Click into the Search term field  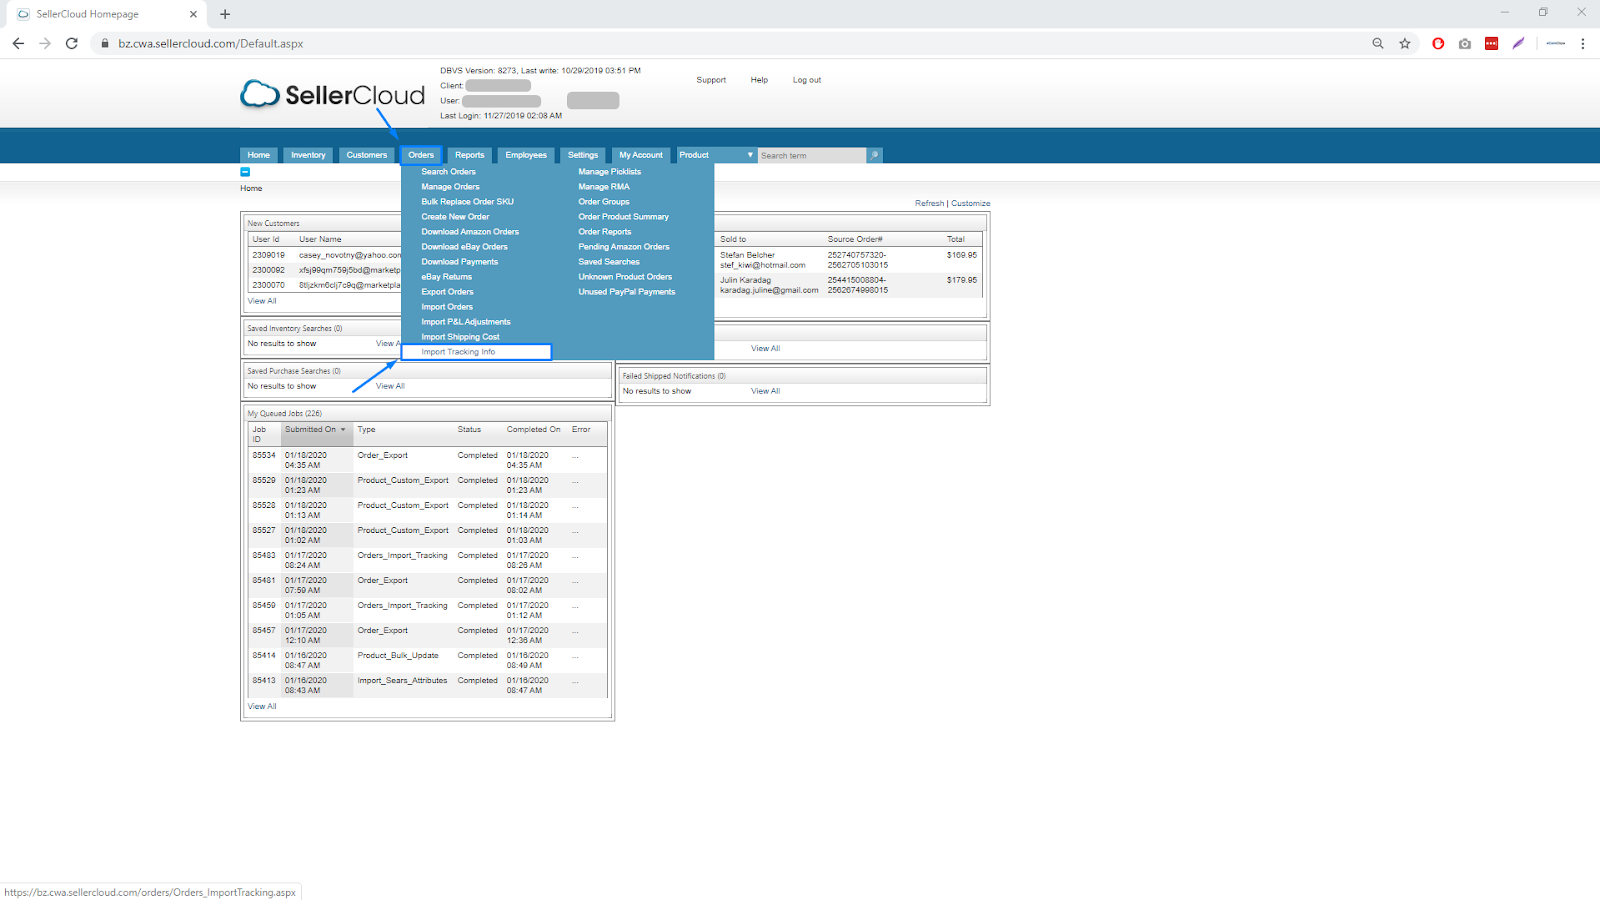click(x=812, y=155)
